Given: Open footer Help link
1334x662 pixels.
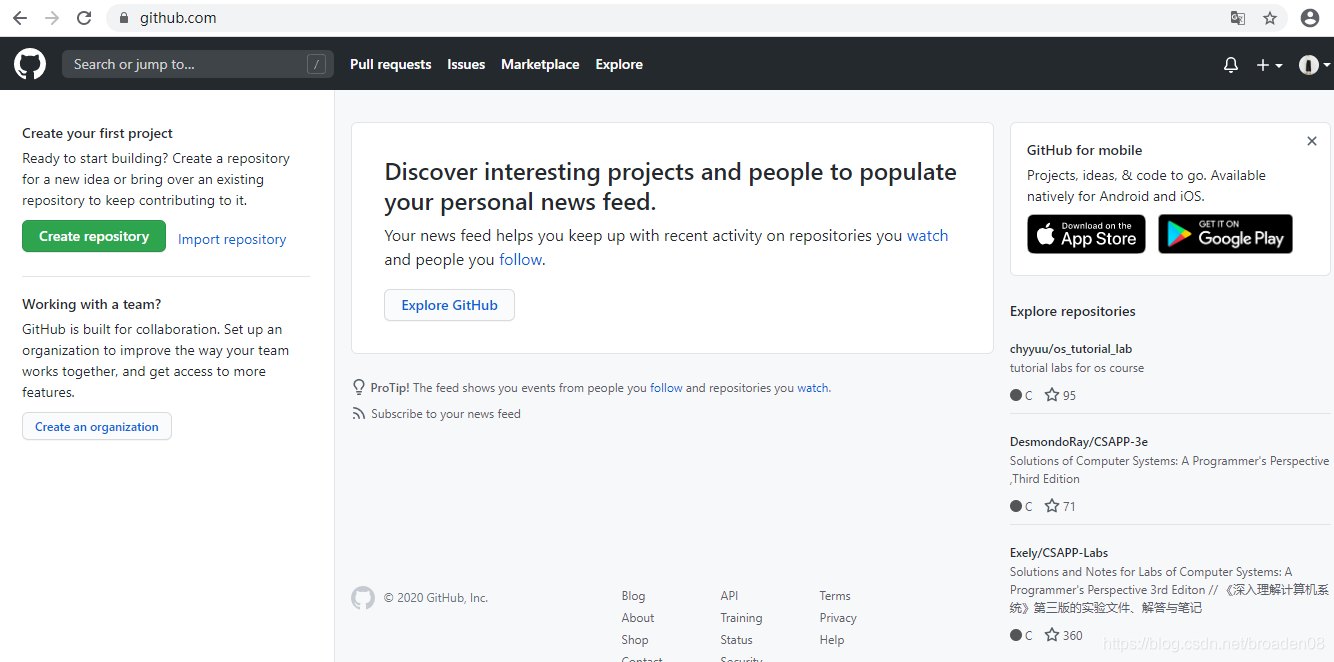Looking at the screenshot, I should coord(832,640).
